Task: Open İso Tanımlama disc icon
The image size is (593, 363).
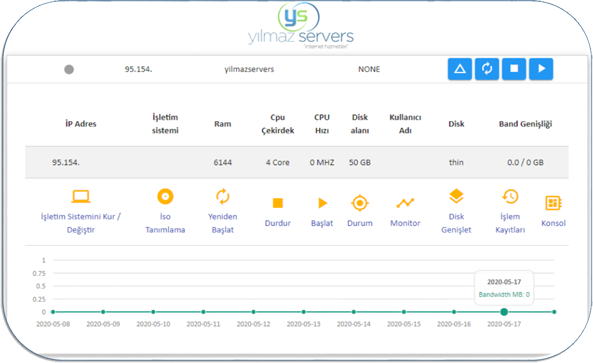Action: pos(165,197)
